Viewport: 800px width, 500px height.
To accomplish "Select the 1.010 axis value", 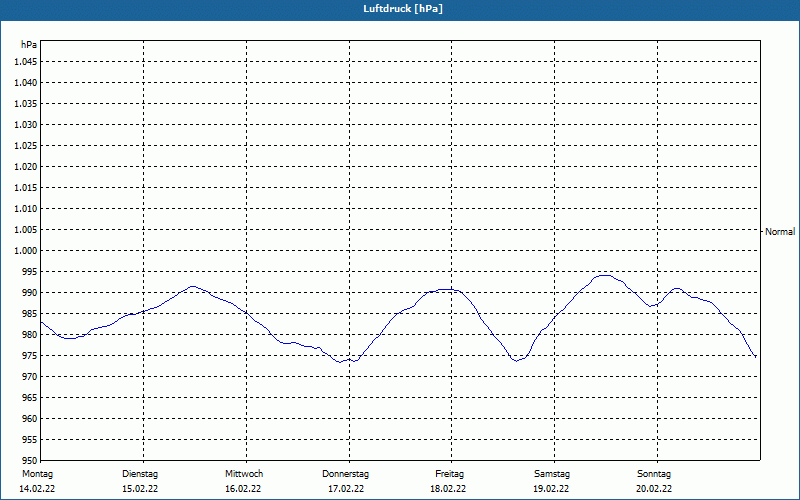I will 26,209.
